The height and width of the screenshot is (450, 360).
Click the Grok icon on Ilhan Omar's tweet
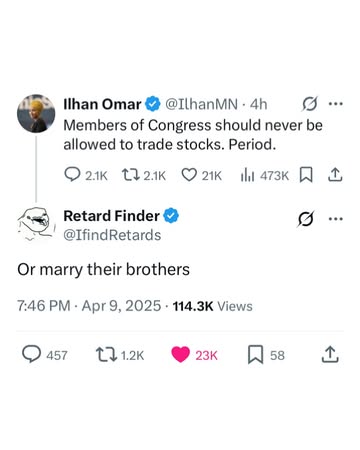(x=310, y=104)
